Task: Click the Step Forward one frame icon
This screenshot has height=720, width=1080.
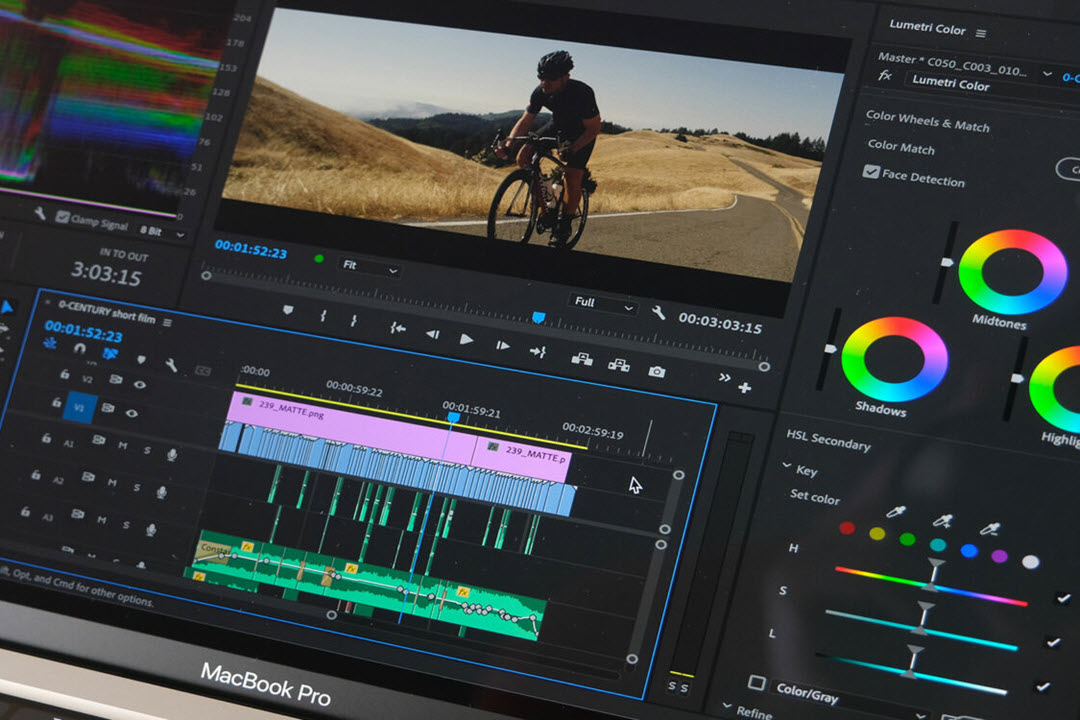Action: click(x=503, y=345)
